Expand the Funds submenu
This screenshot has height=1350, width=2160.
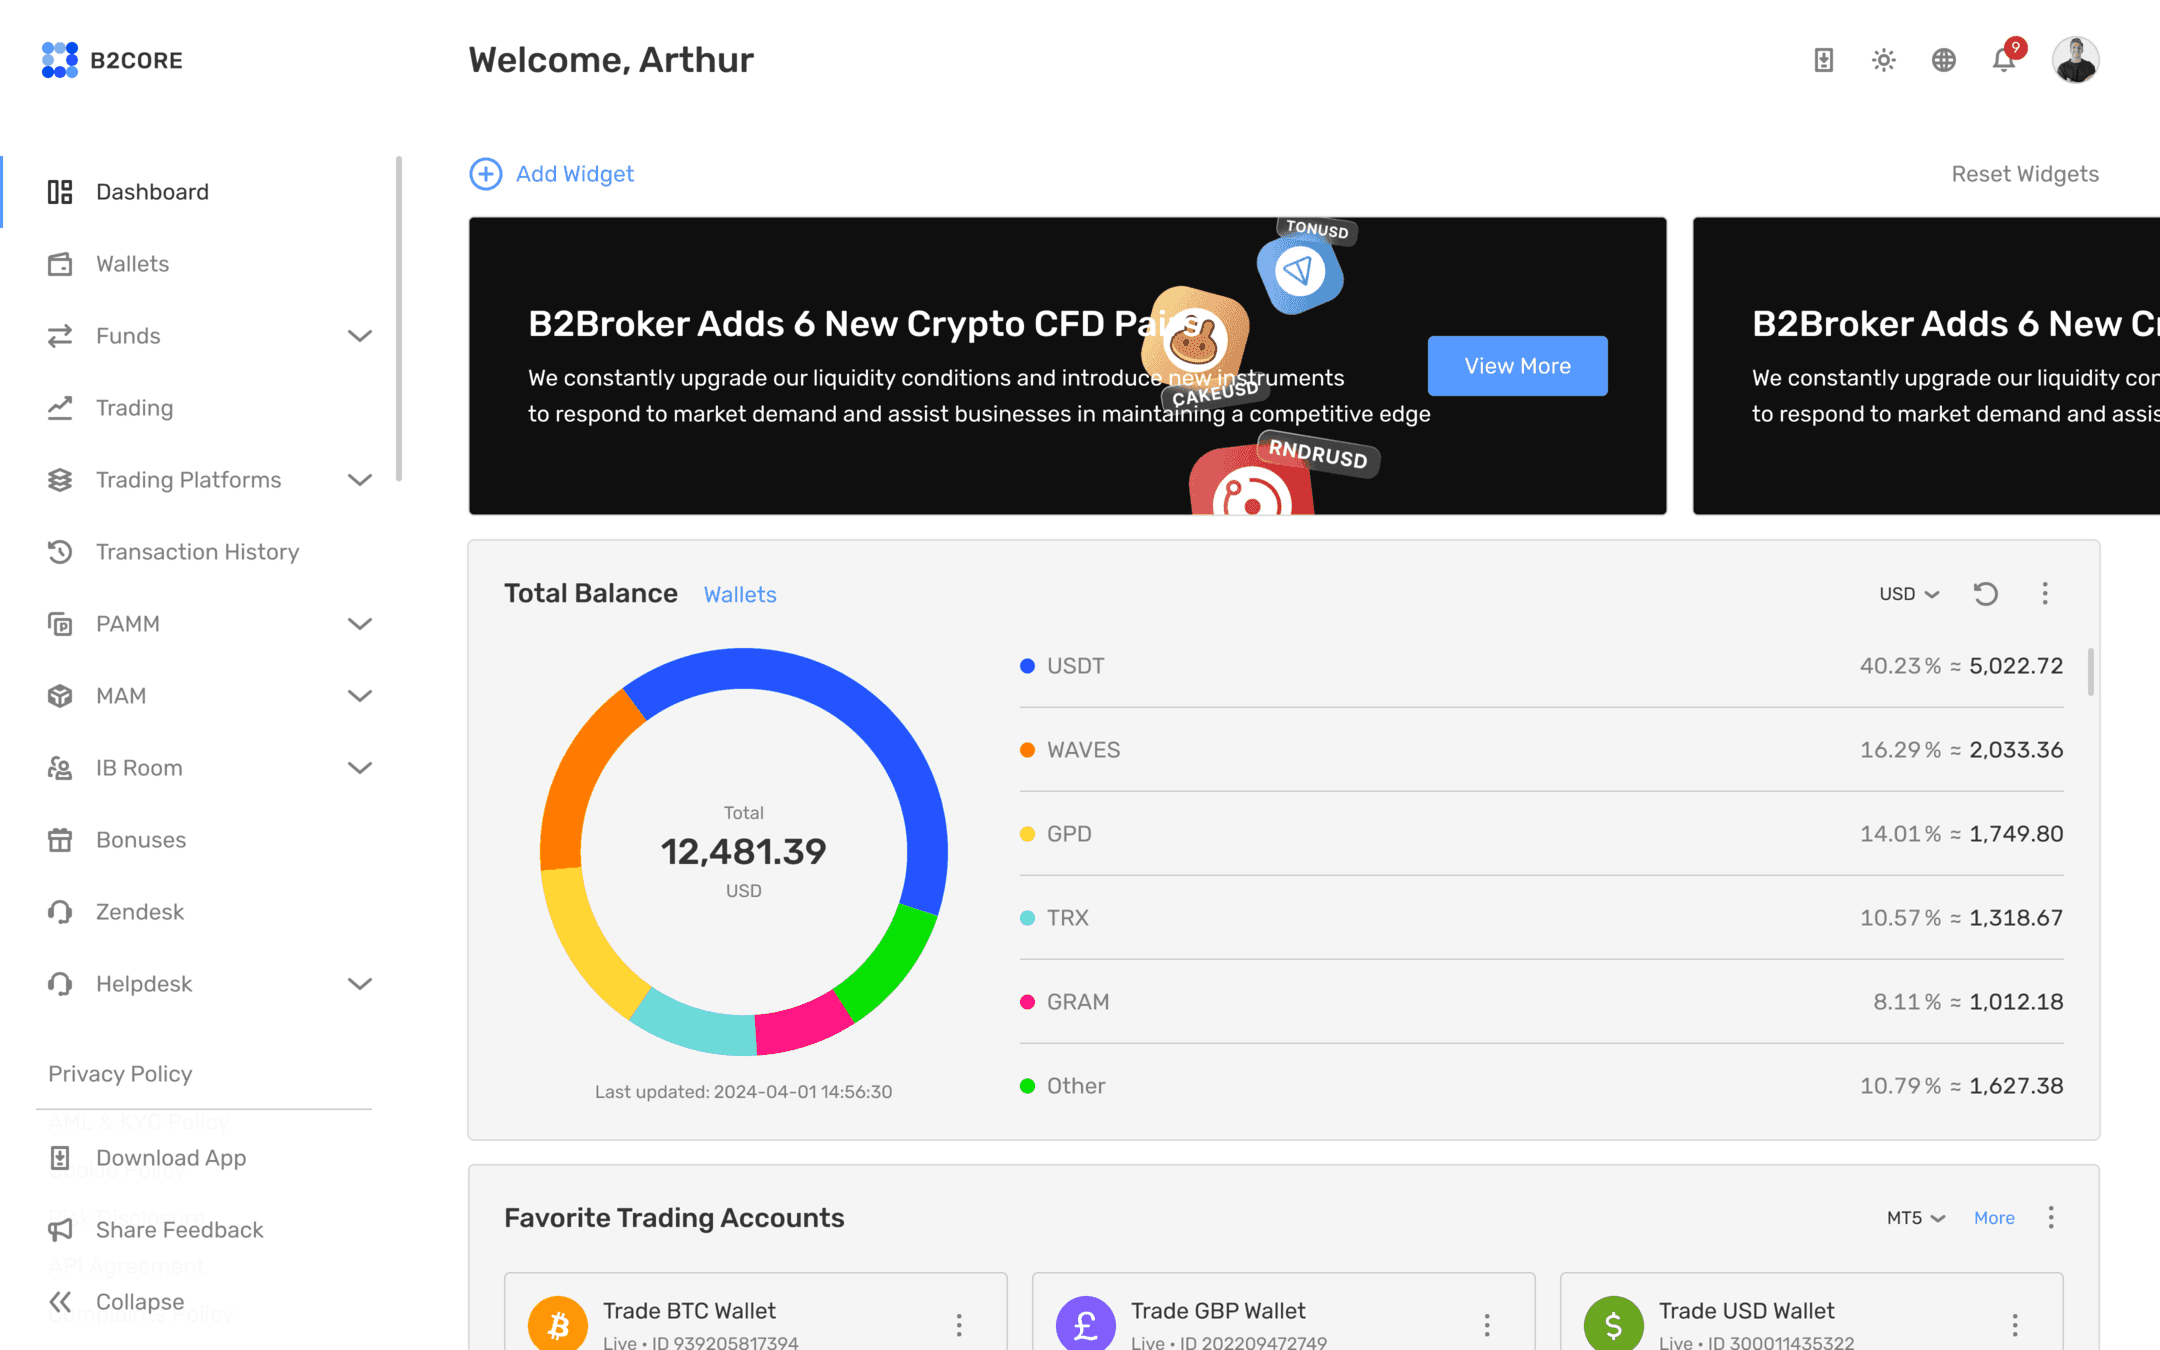click(360, 336)
